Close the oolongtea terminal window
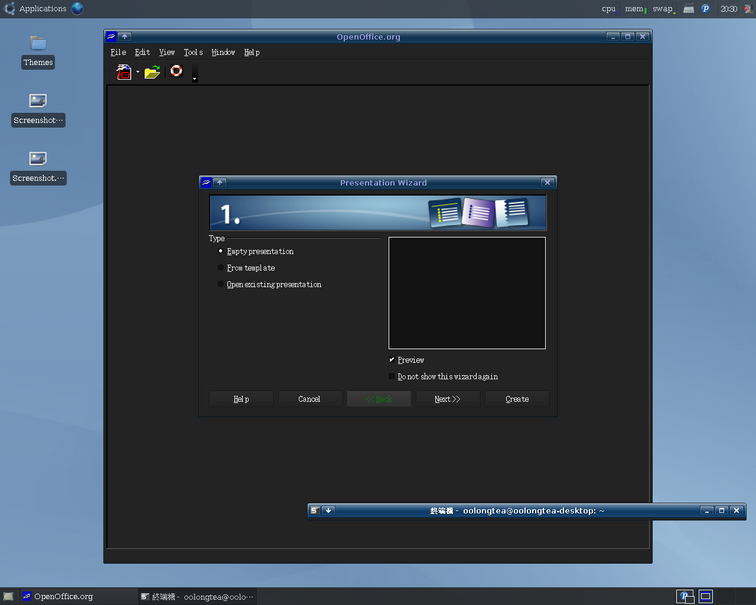This screenshot has height=605, width=756. coord(737,511)
